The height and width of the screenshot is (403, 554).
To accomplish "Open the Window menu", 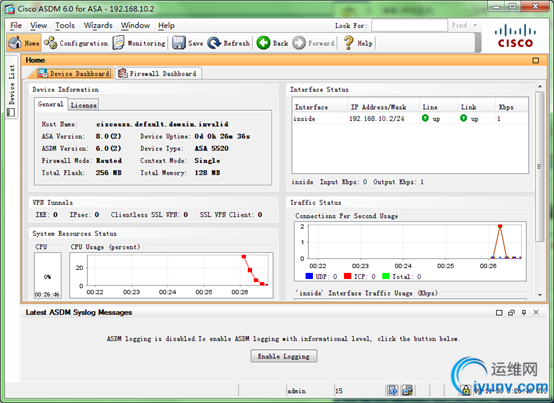I will click(x=135, y=25).
